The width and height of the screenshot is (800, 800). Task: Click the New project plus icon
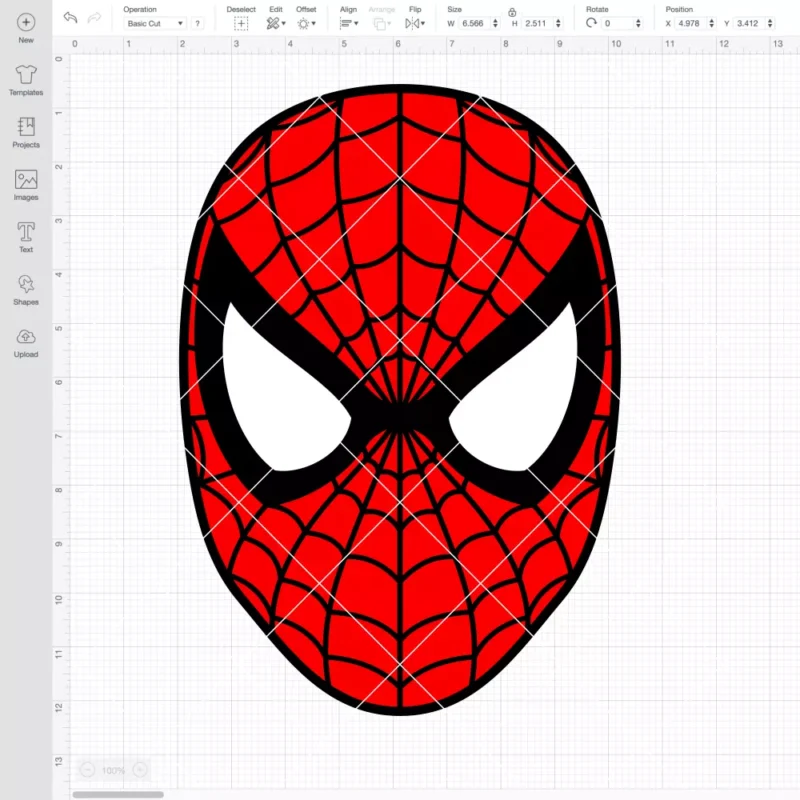tap(26, 22)
